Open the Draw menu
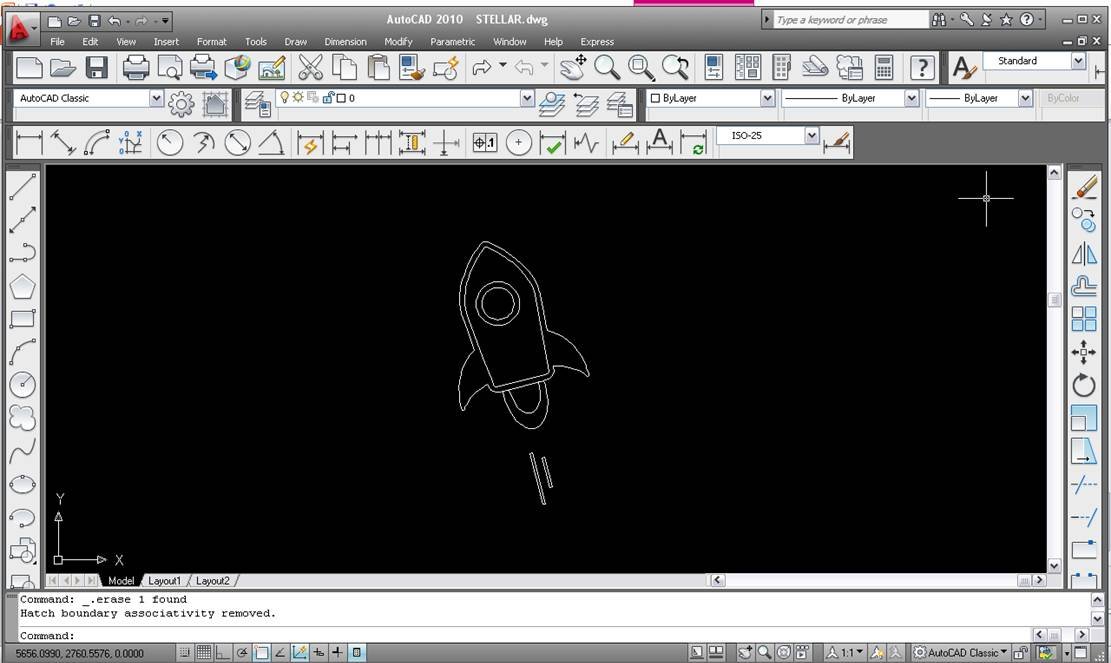The width and height of the screenshot is (1111, 663). [x=295, y=42]
